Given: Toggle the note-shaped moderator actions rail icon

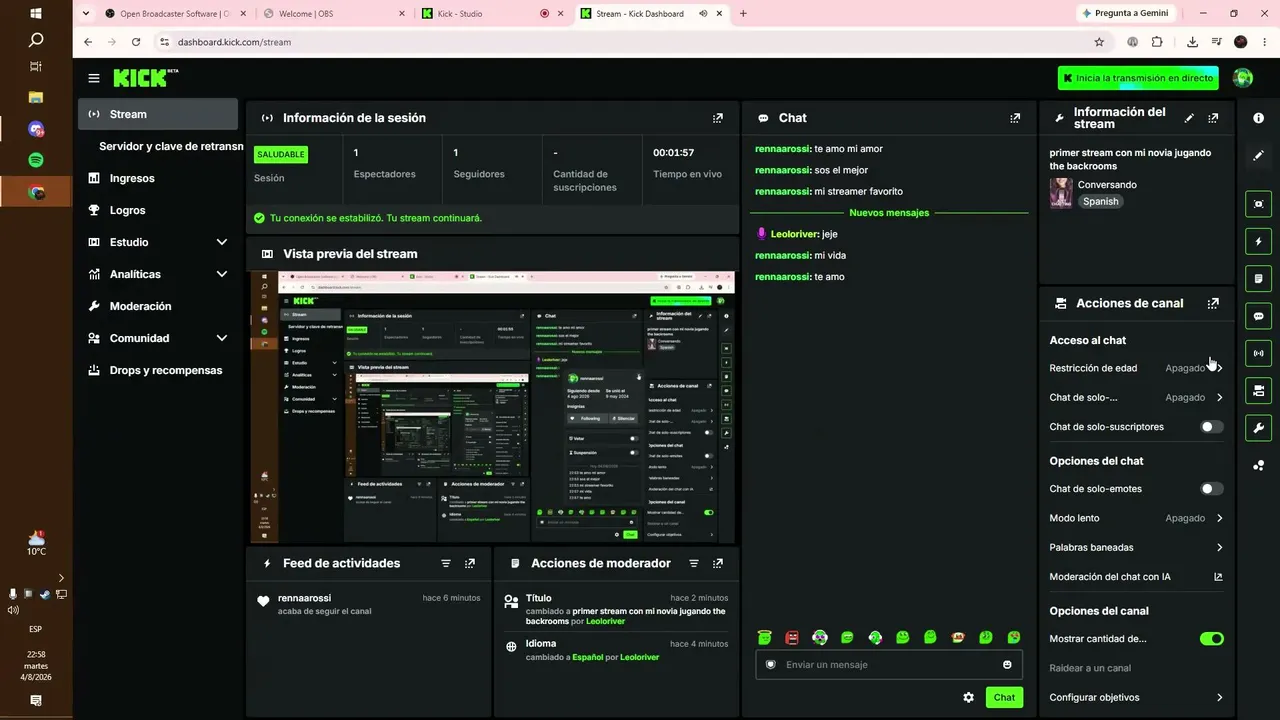Looking at the screenshot, I should point(1258,278).
